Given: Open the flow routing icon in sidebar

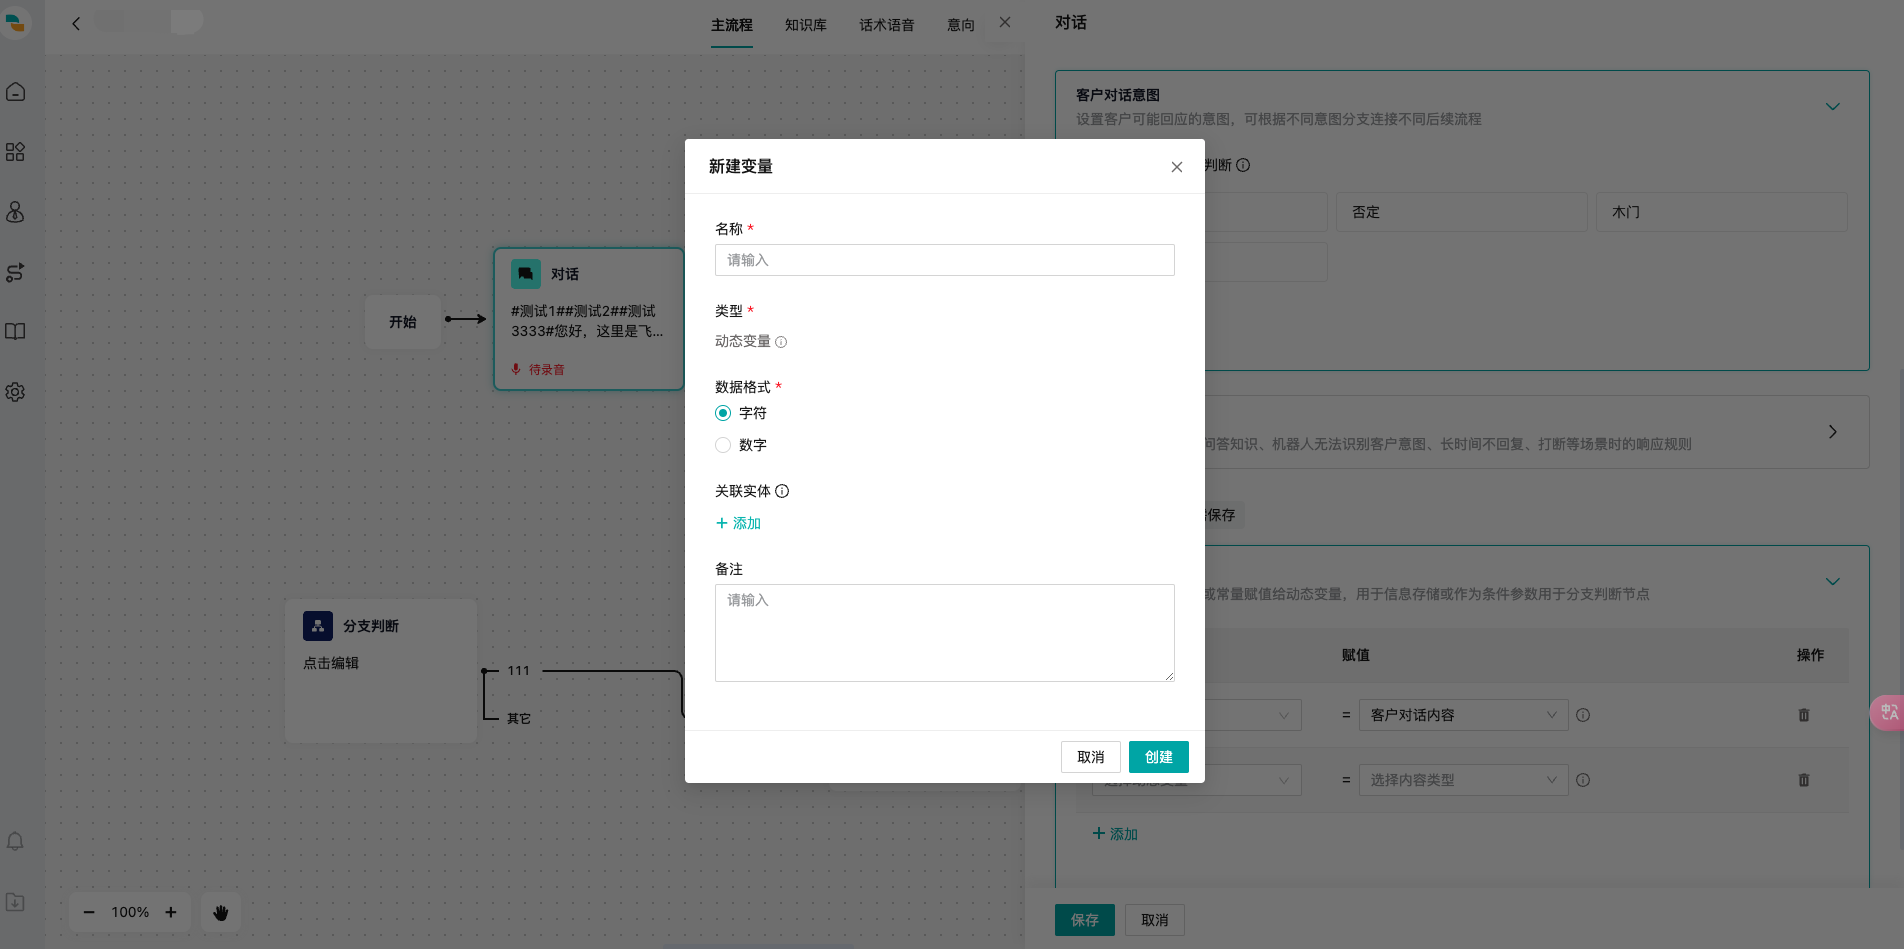Looking at the screenshot, I should click(15, 272).
